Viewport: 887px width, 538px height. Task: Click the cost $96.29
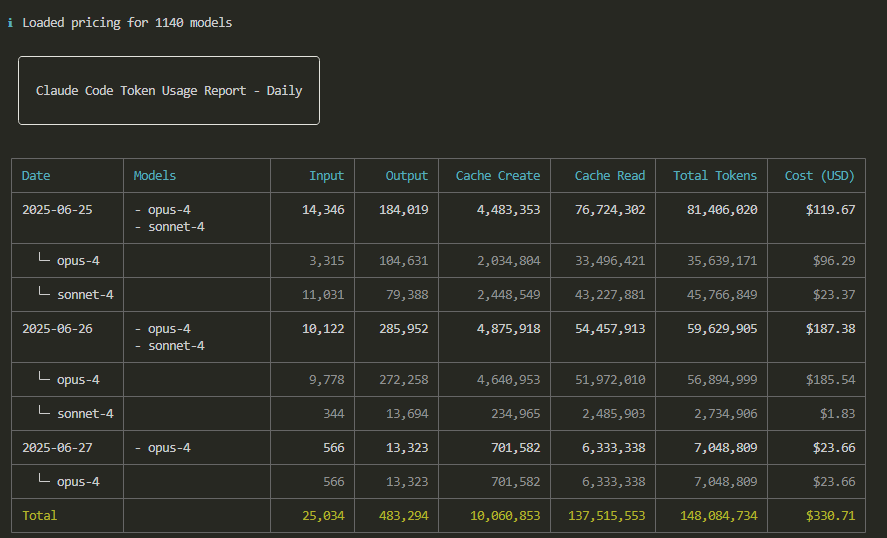[x=834, y=261]
